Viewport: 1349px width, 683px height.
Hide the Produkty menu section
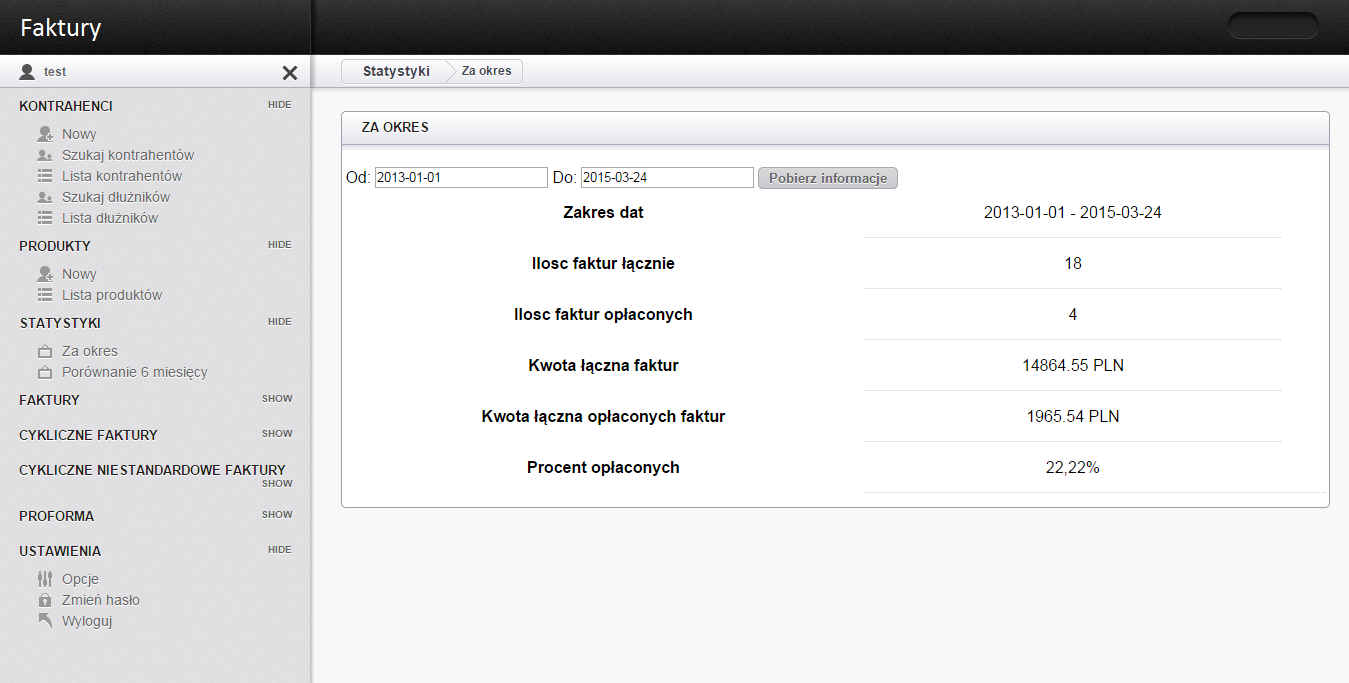[279, 245]
